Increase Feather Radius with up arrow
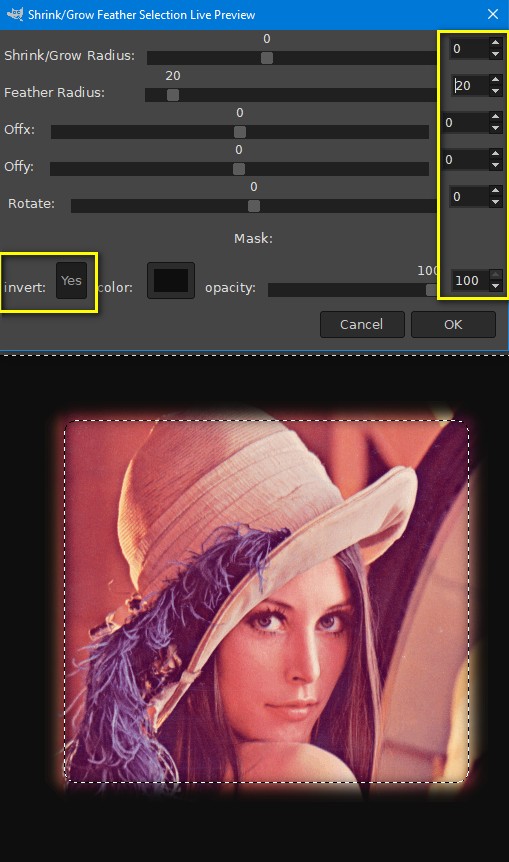 click(x=495, y=79)
